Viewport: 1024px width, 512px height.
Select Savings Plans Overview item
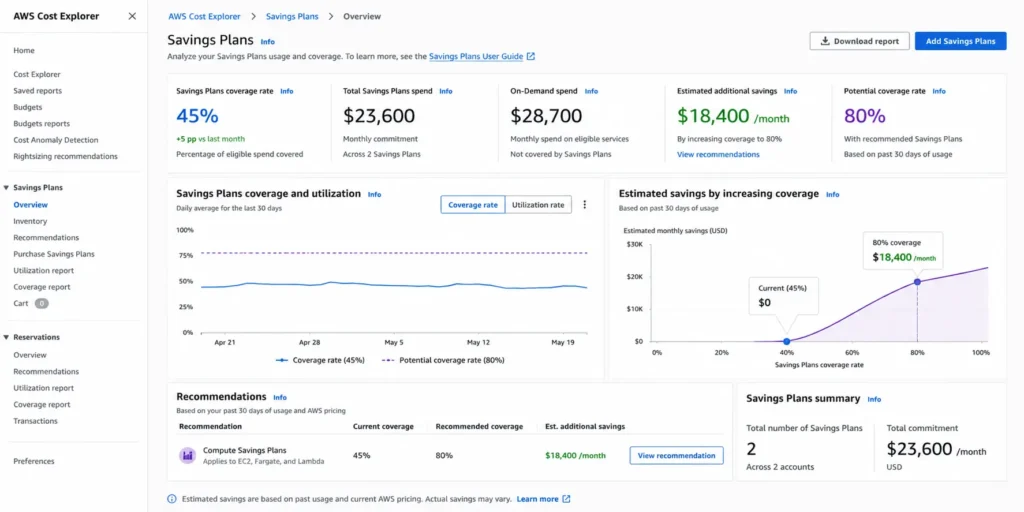31,204
